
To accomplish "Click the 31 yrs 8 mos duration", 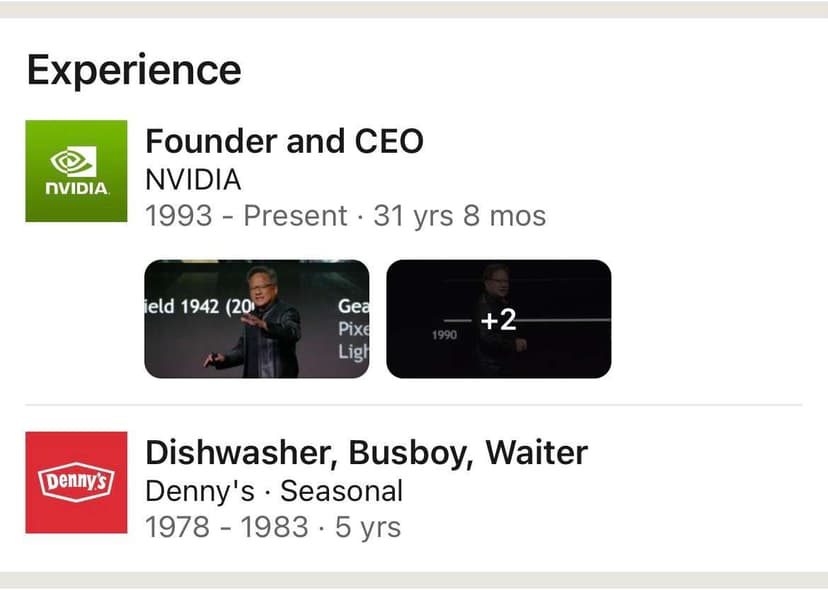I will 459,215.
